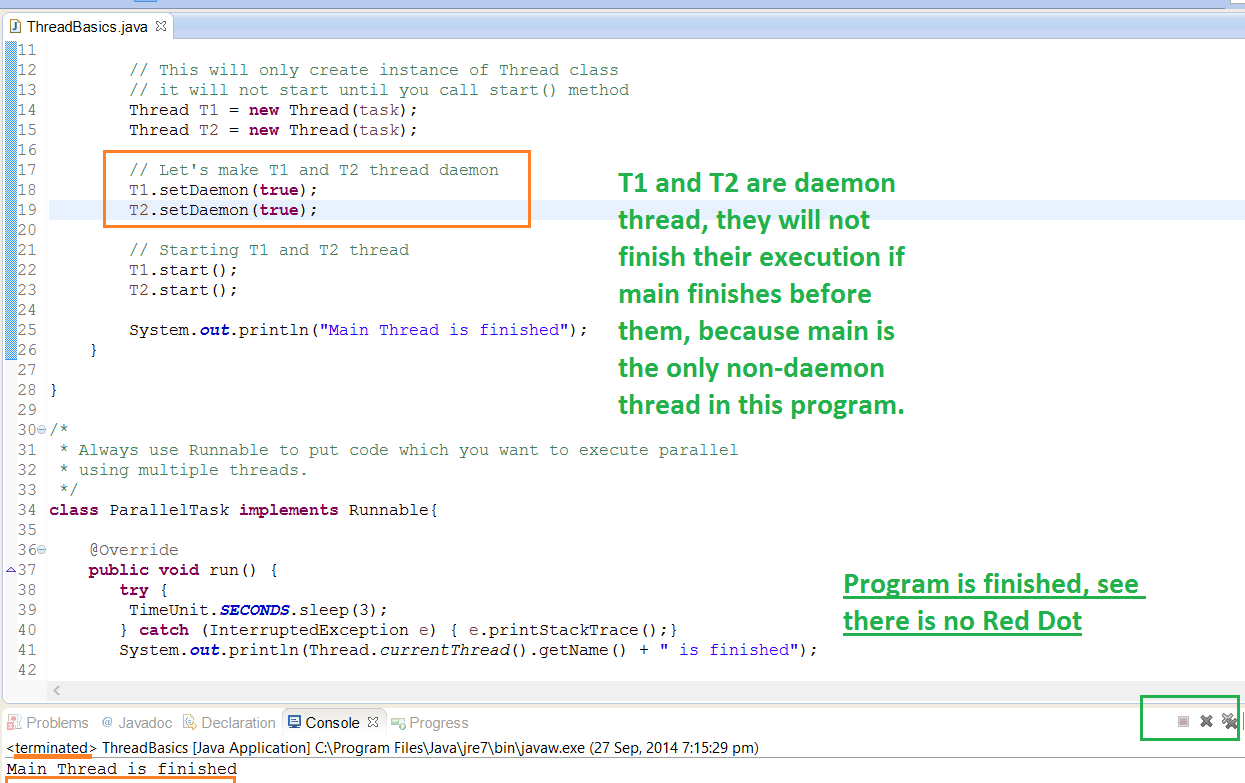Close the ThreadBasics.java editor tab
1245x783 pixels.
(x=160, y=27)
